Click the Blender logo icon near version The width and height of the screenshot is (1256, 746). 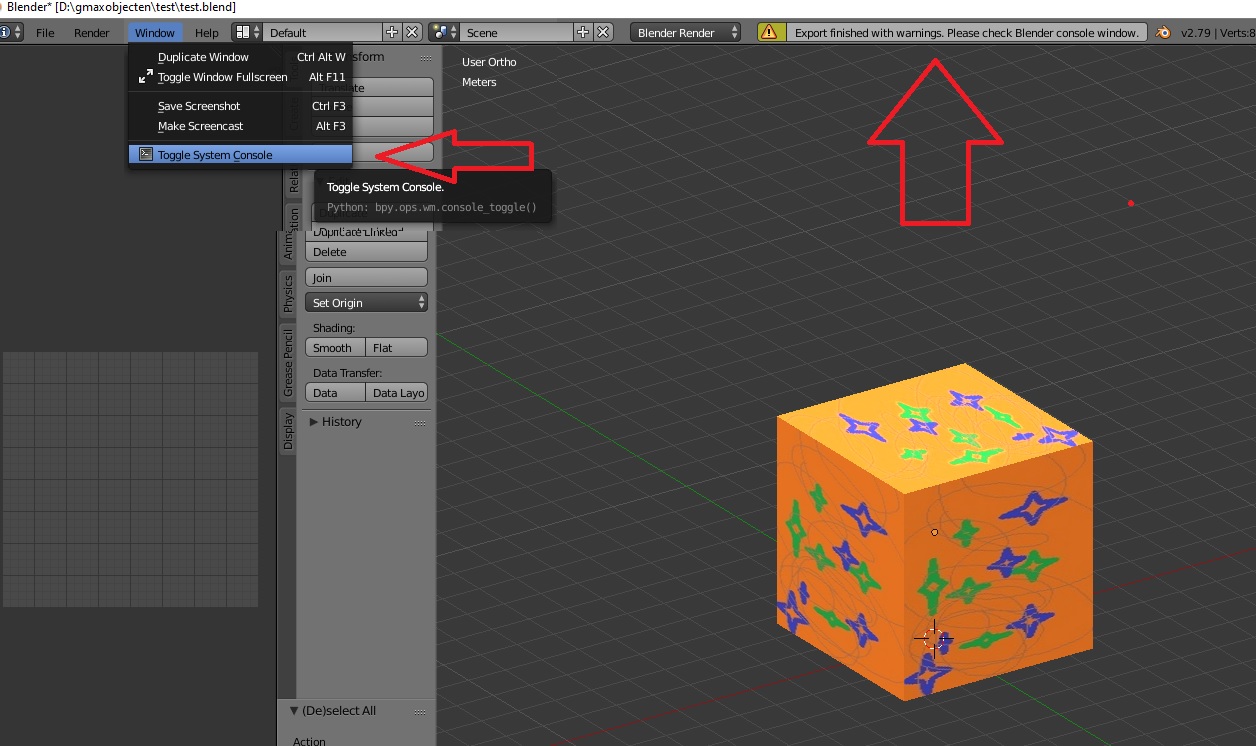[1163, 32]
